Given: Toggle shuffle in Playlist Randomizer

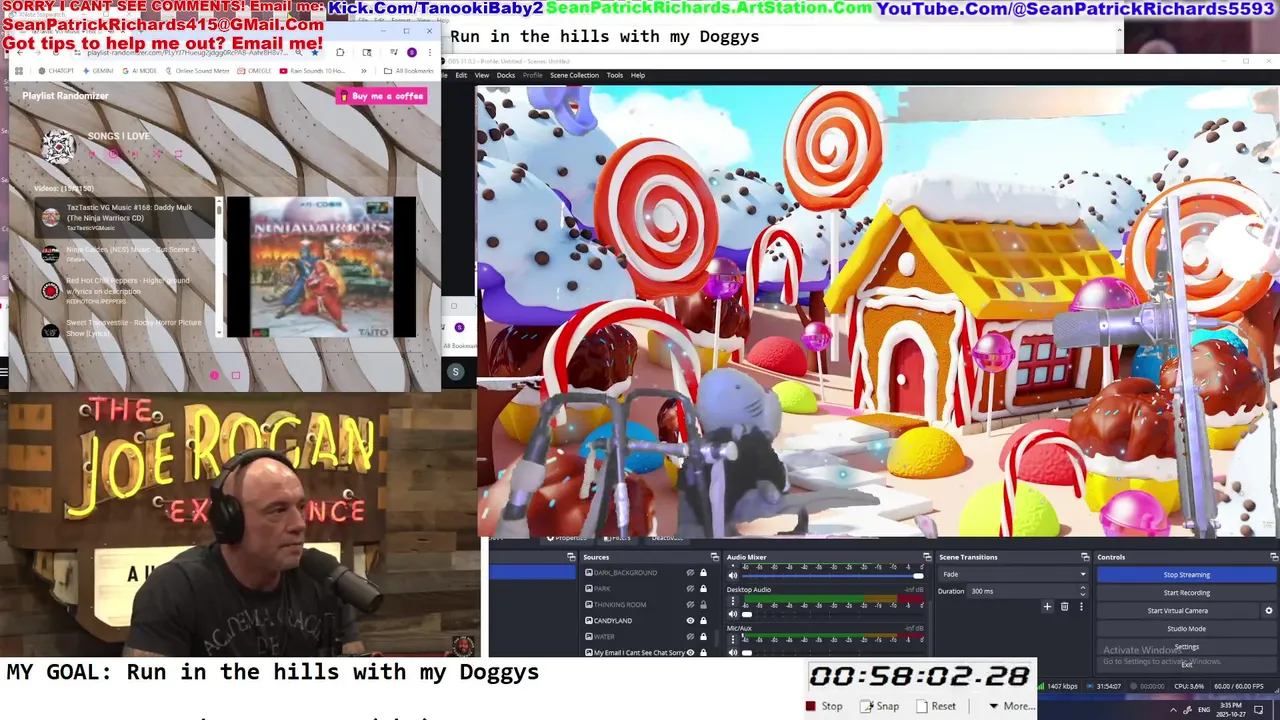Looking at the screenshot, I should [157, 154].
